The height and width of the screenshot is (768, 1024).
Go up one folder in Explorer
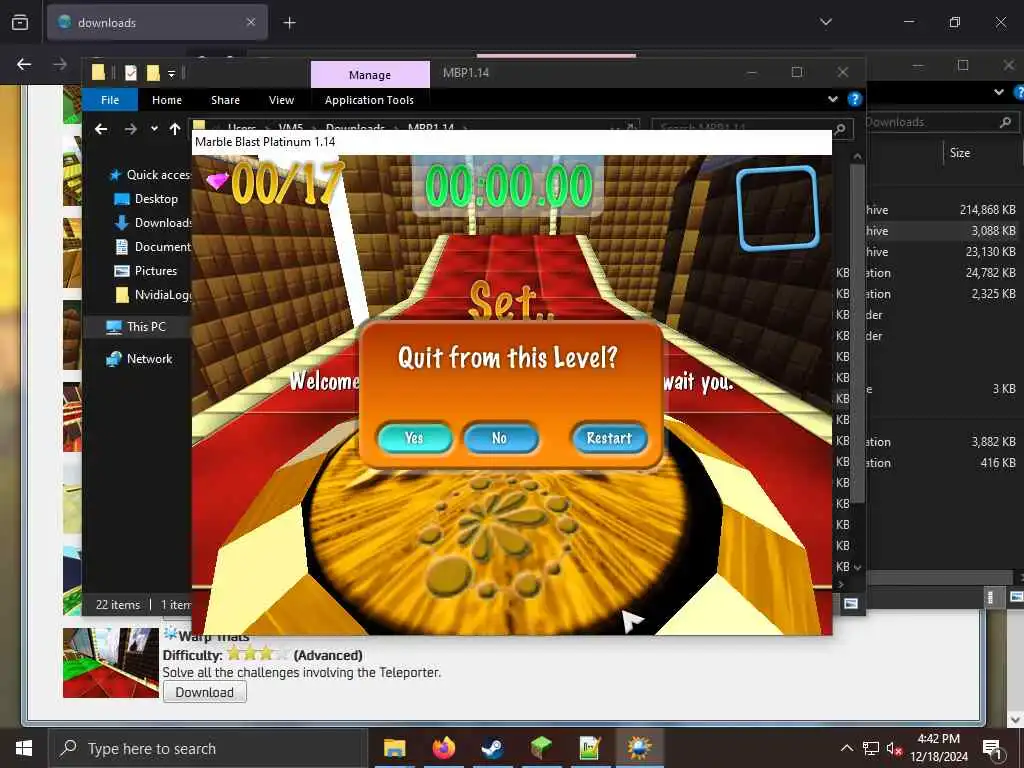click(175, 129)
